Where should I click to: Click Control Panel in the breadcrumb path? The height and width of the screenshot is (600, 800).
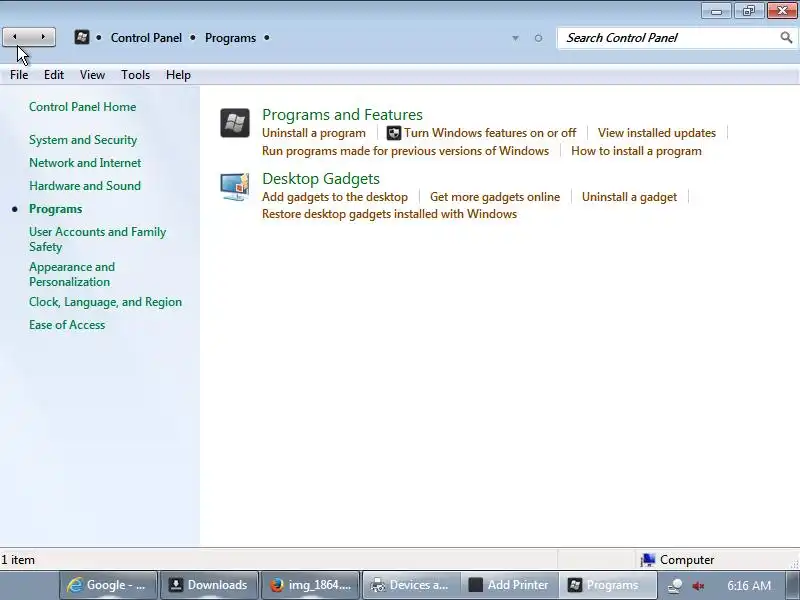click(146, 38)
